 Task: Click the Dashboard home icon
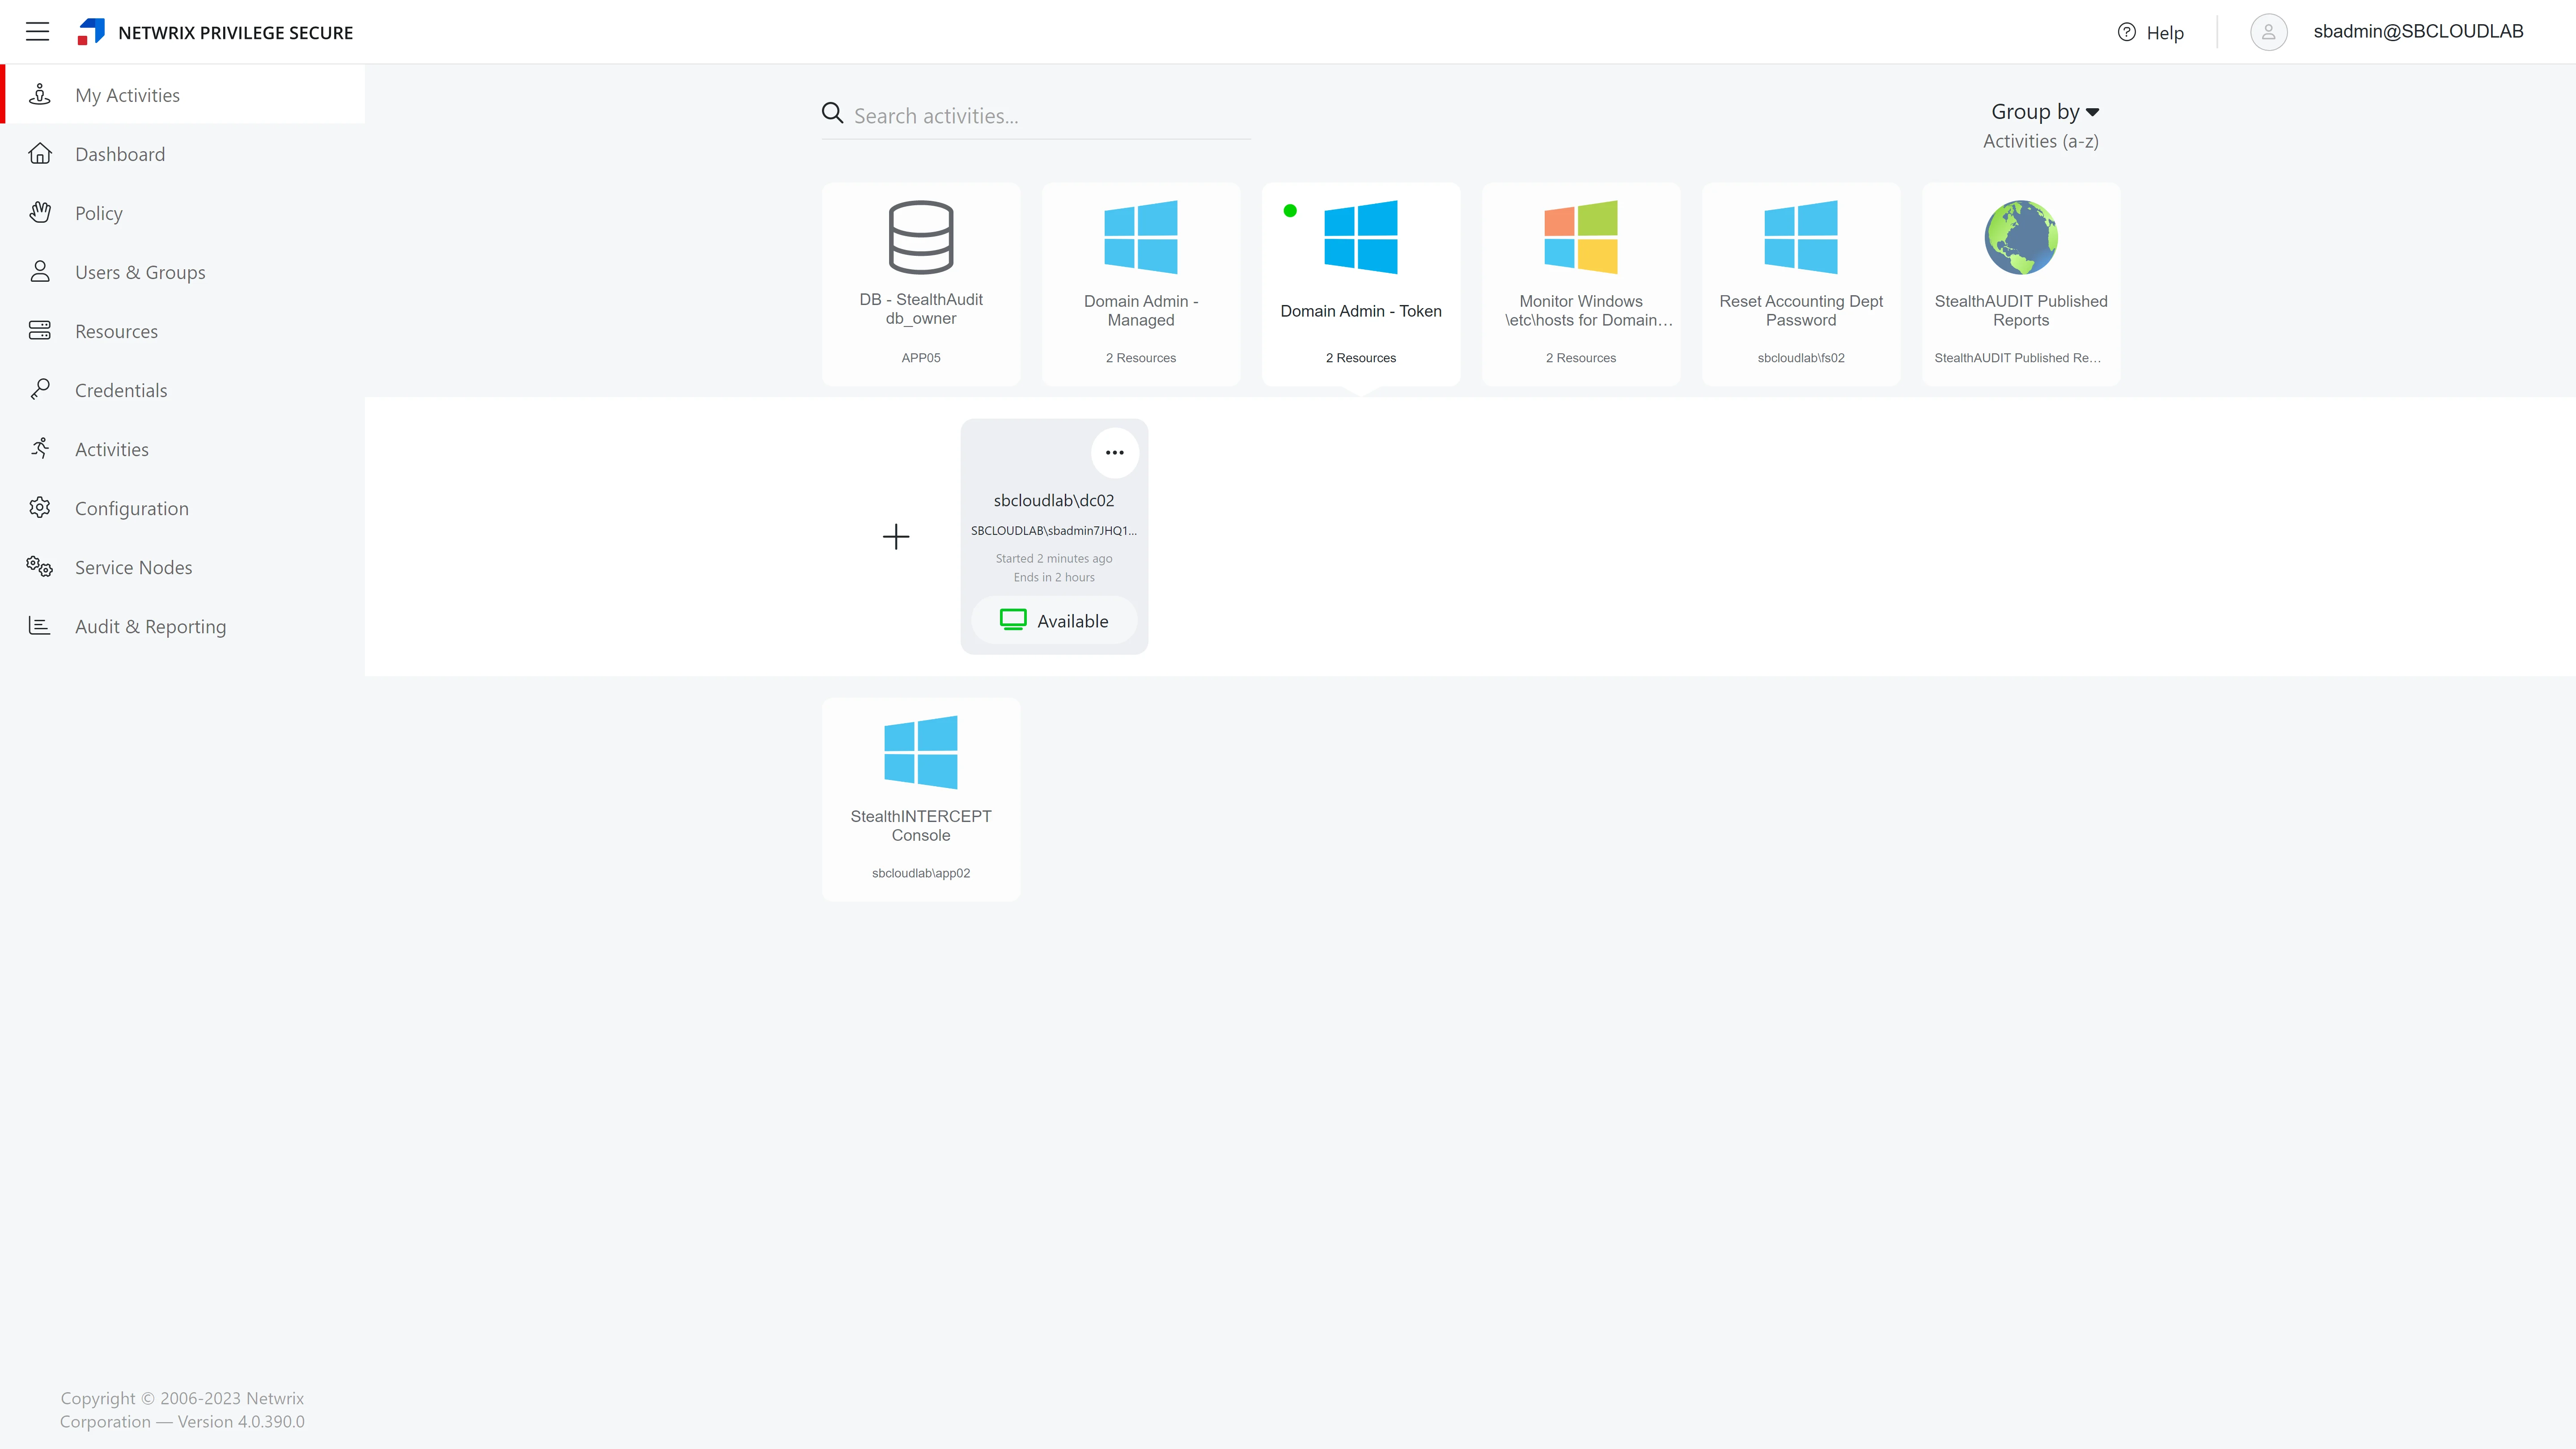[40, 154]
